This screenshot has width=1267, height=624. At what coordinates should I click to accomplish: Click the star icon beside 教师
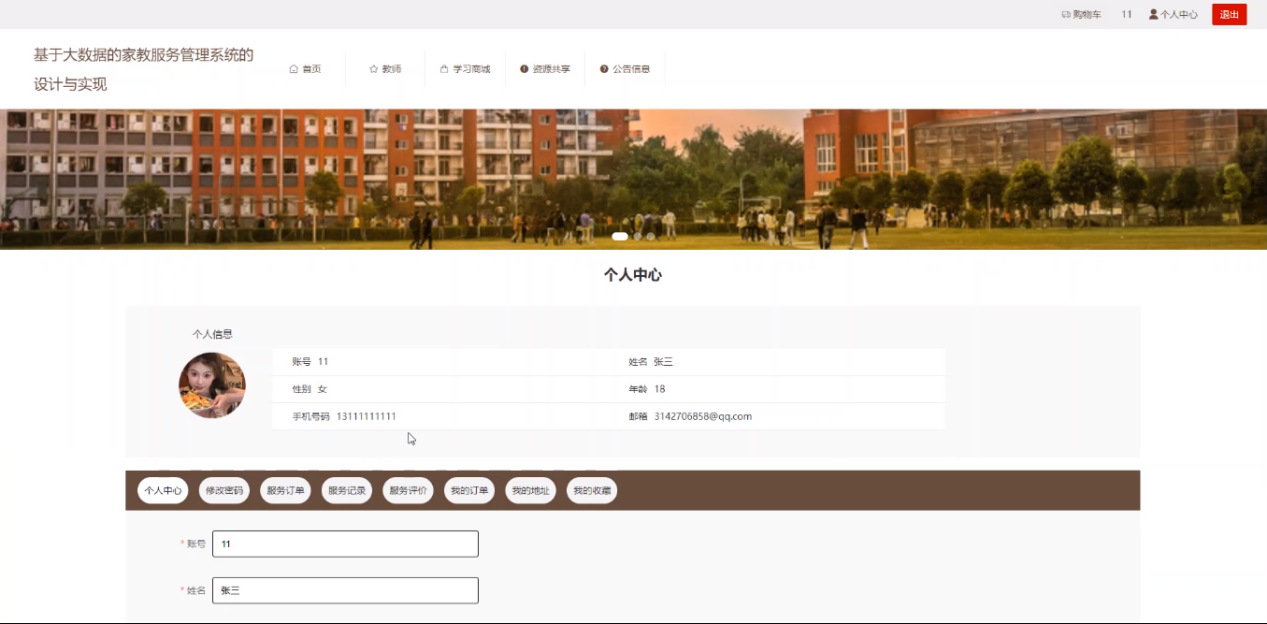coord(373,69)
